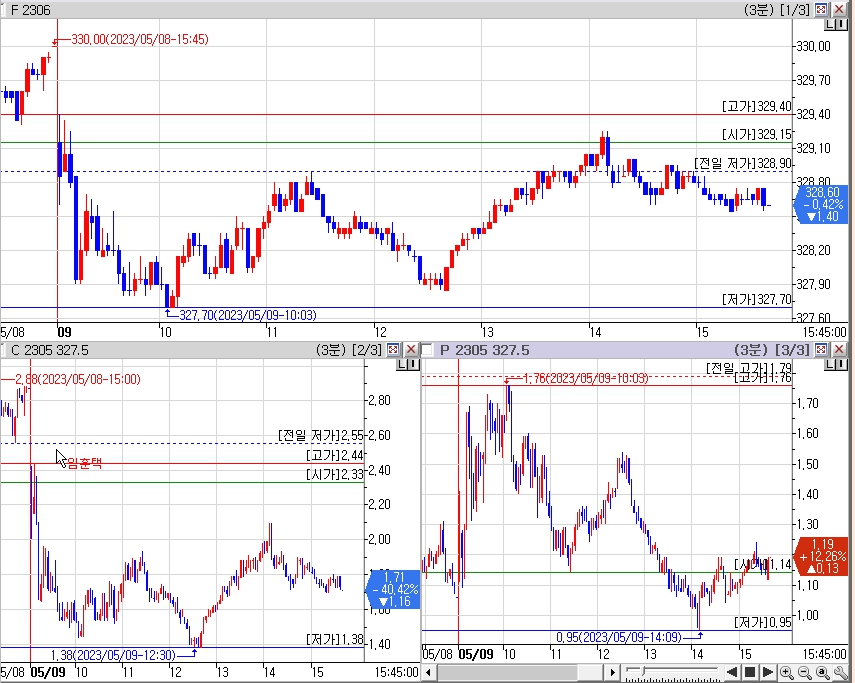Click the play forward arrow button
The height and width of the screenshot is (683, 855).
(x=767, y=672)
